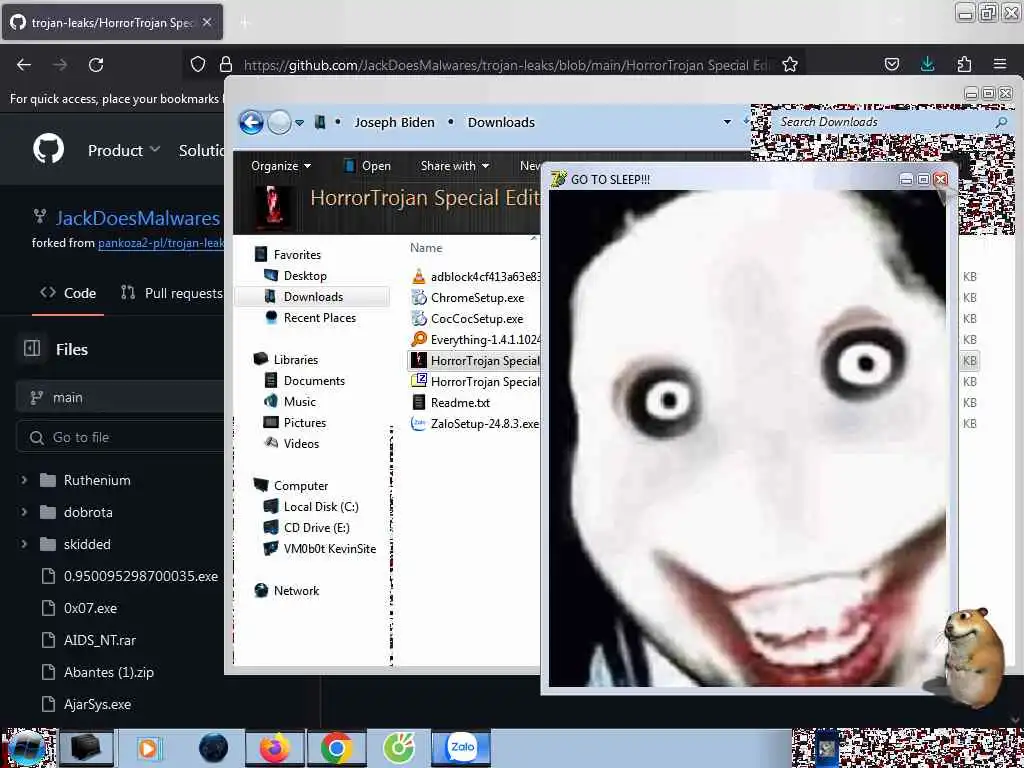
Task: Open the new tab plus button
Action: click(244, 23)
